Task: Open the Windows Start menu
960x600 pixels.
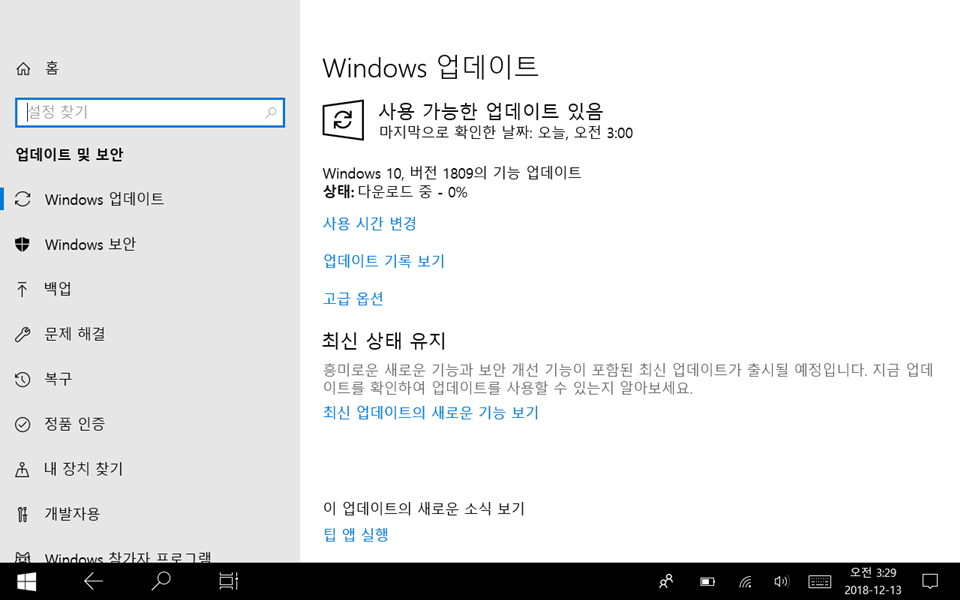Action: pyautogui.click(x=26, y=582)
